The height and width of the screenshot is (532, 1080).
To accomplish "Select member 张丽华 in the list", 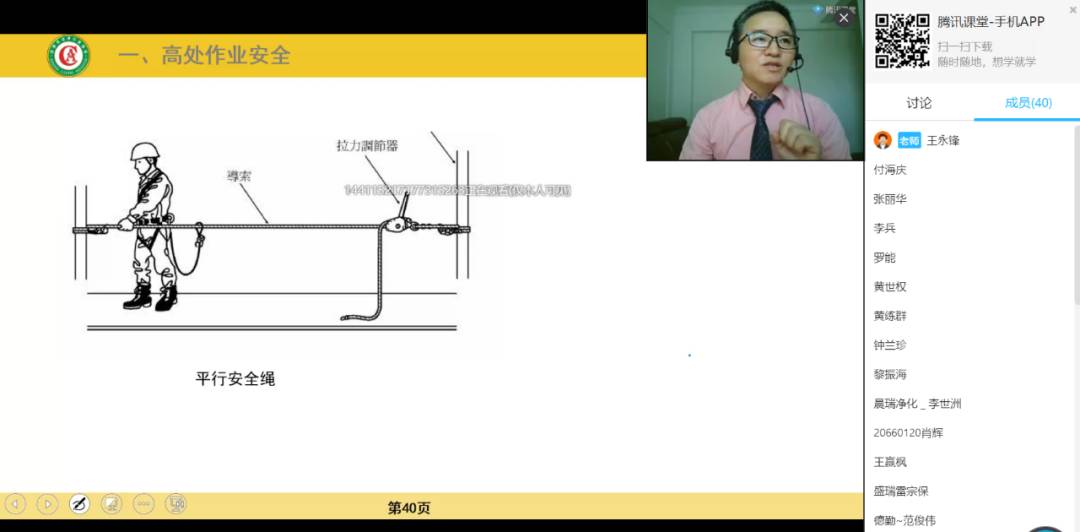I will (890, 199).
